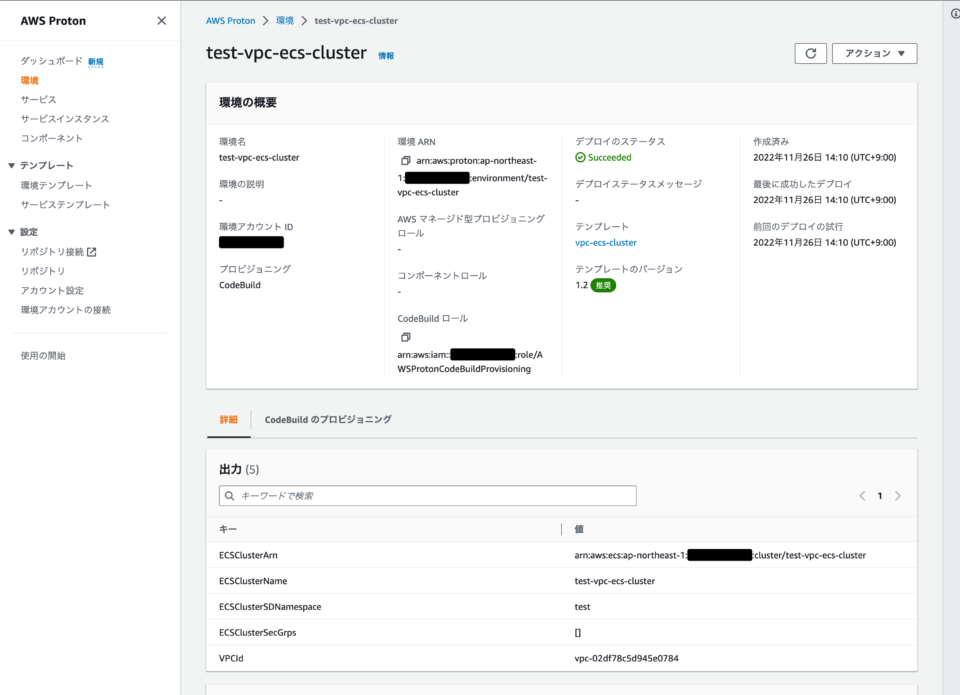The image size is (960, 695).
Task: Click the Succeeded status check icon
Action: (x=580, y=157)
